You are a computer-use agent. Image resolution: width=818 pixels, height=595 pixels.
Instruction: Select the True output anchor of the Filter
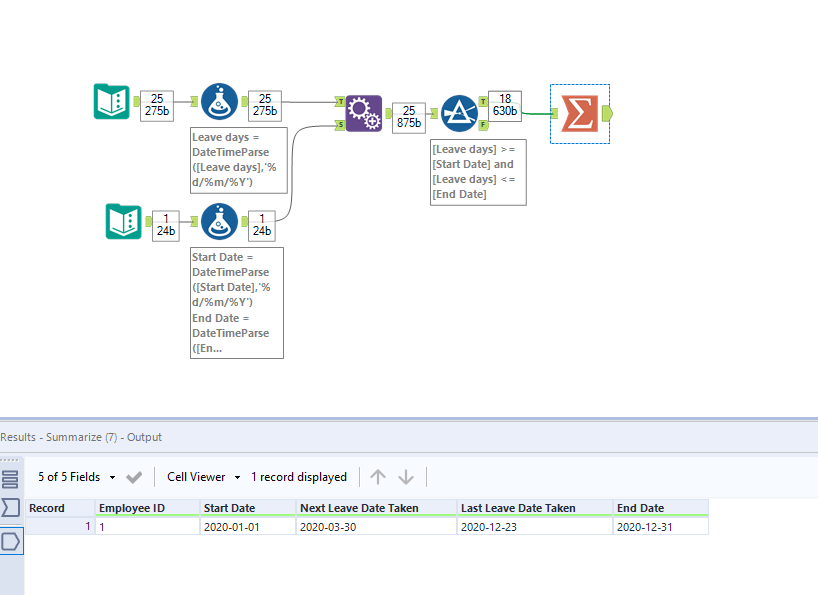[481, 103]
